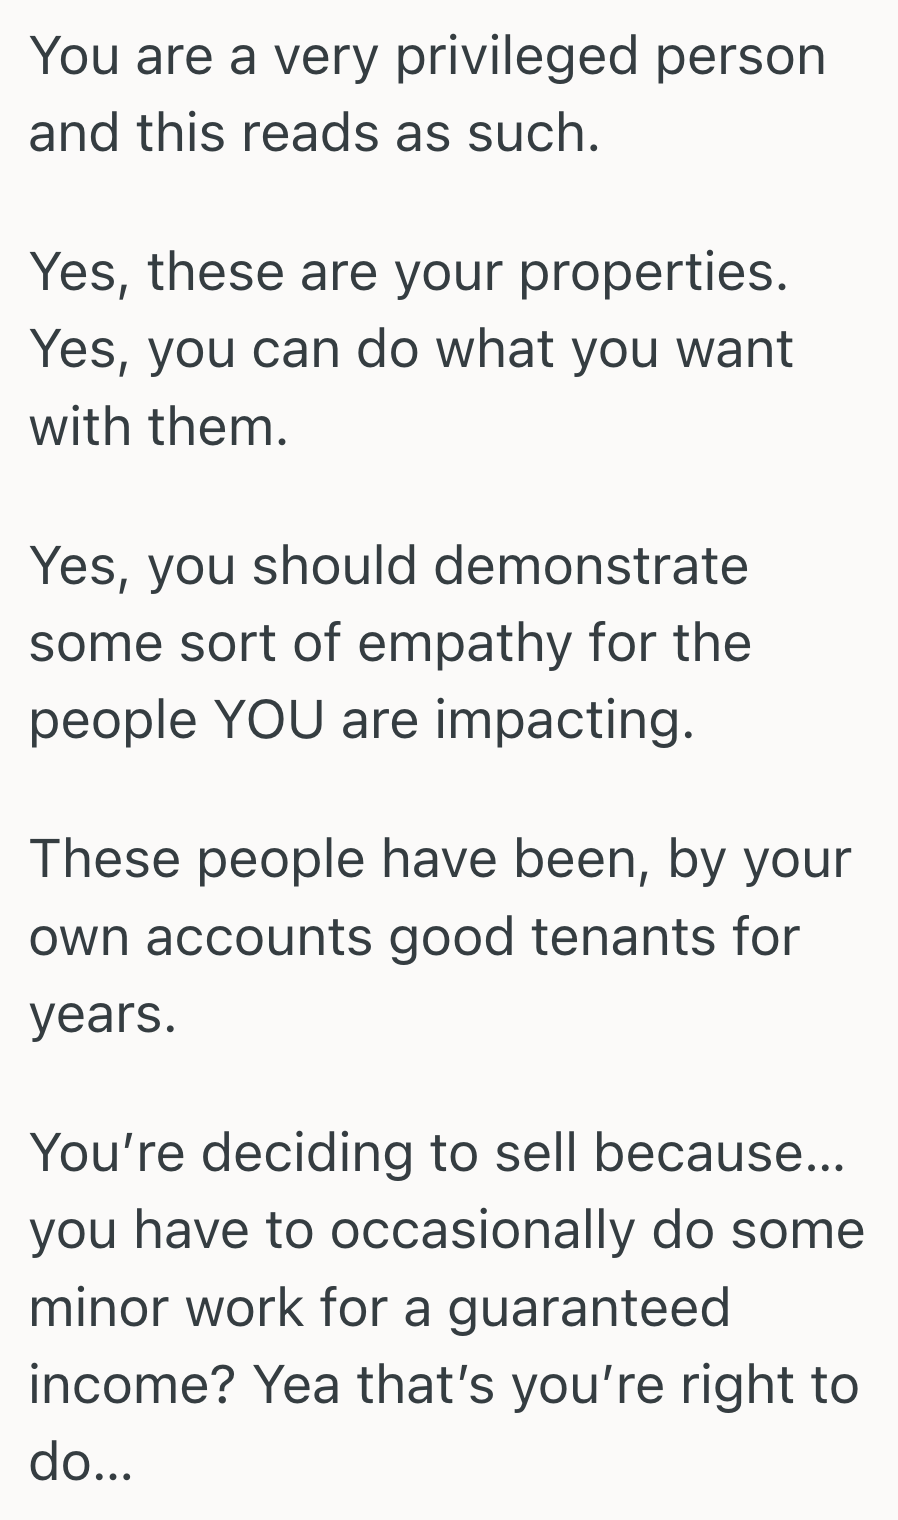
Task: Click the line "and this reads as such."
Action: click(314, 133)
